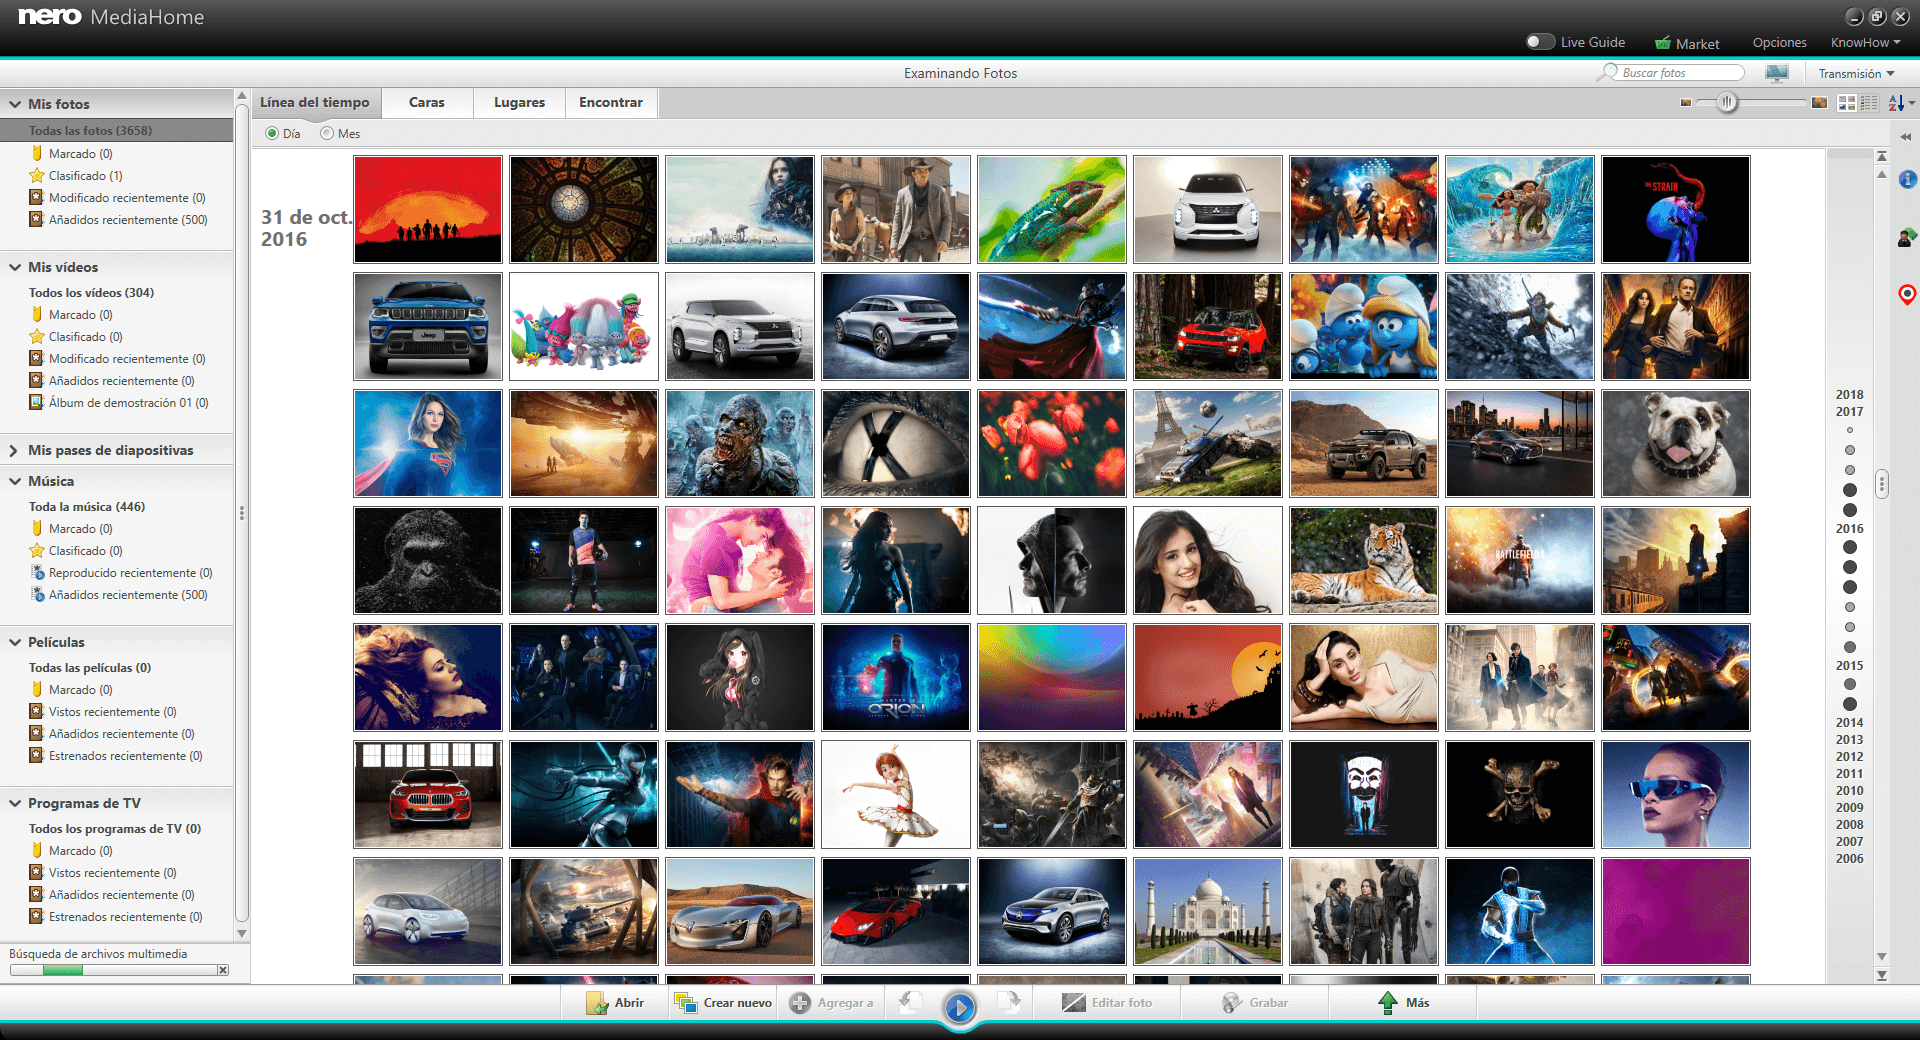Switch to detailed list view

click(x=1869, y=103)
